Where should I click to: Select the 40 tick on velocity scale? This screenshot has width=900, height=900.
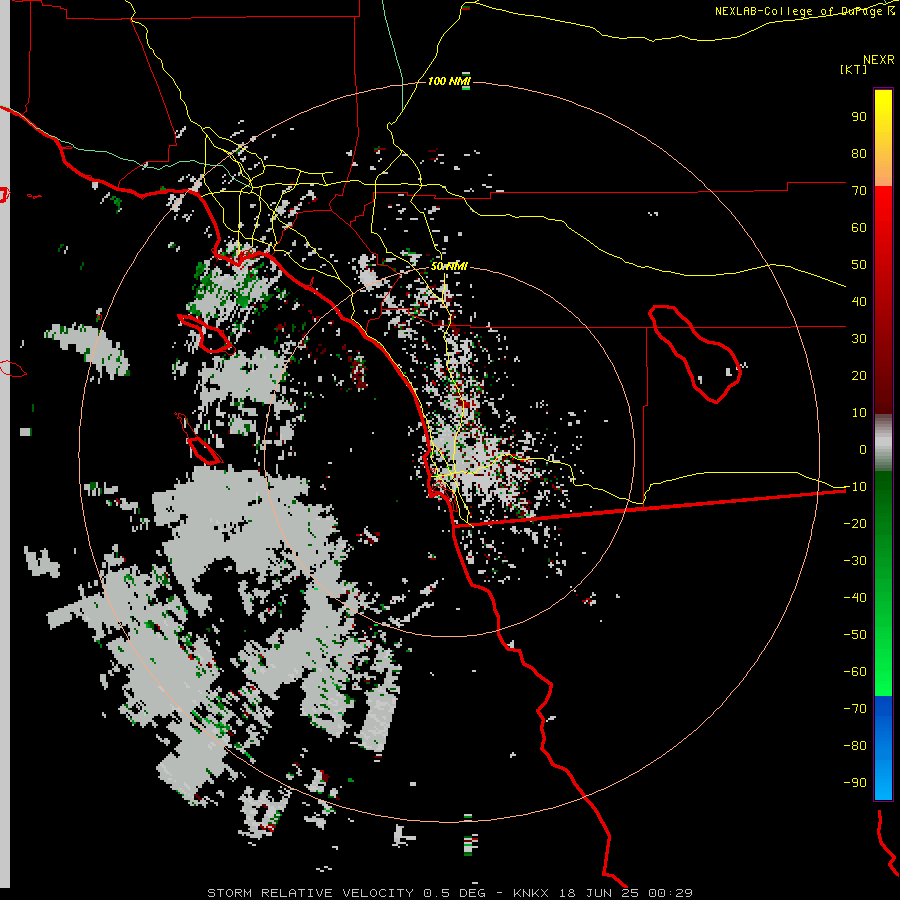pyautogui.click(x=859, y=301)
